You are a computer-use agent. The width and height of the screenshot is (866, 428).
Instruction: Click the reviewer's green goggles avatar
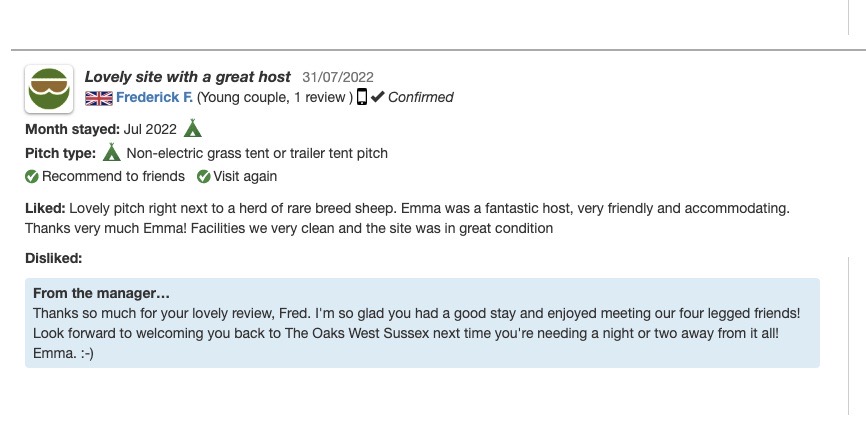(49, 89)
